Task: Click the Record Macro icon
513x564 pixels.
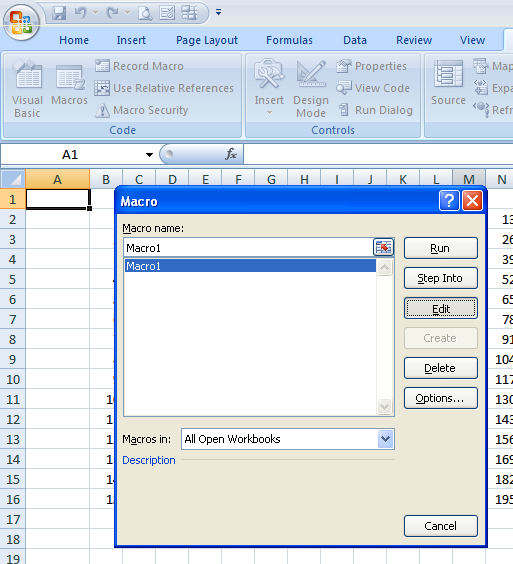Action: 103,66
